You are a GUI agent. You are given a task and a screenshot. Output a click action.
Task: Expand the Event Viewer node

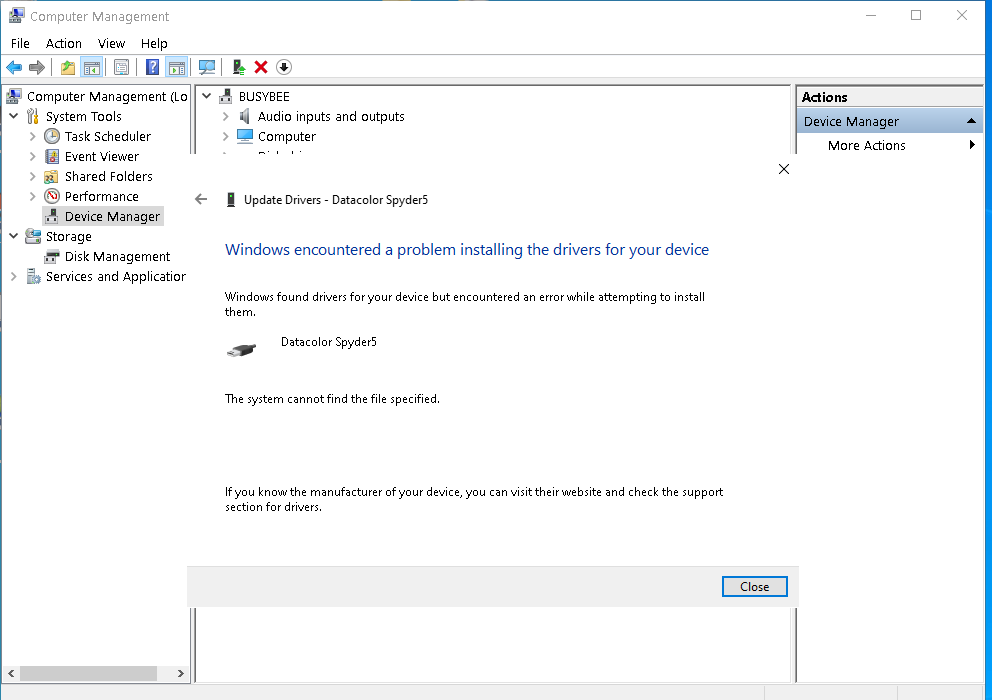(33, 156)
